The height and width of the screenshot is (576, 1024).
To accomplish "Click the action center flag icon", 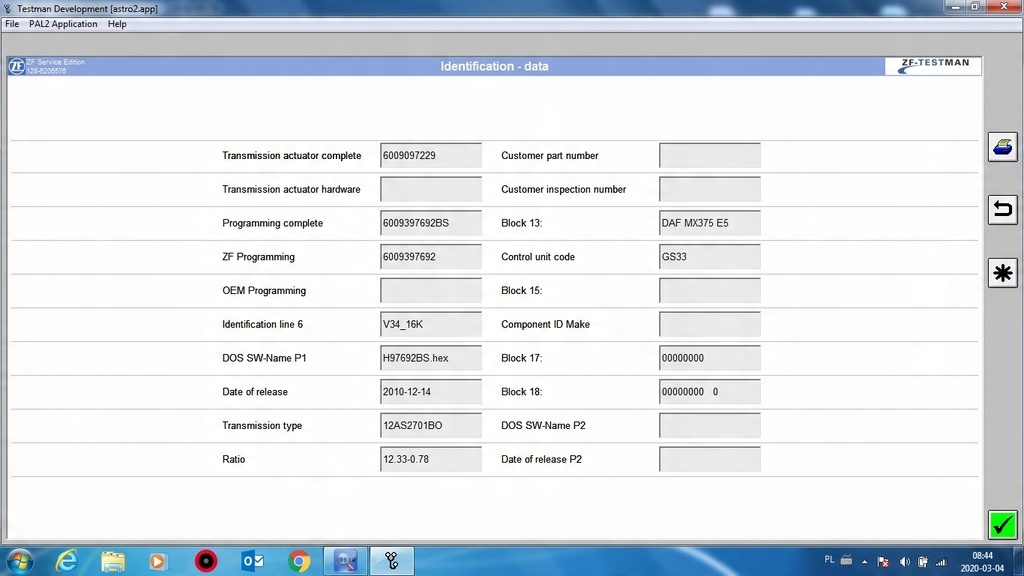I will pos(883,562).
